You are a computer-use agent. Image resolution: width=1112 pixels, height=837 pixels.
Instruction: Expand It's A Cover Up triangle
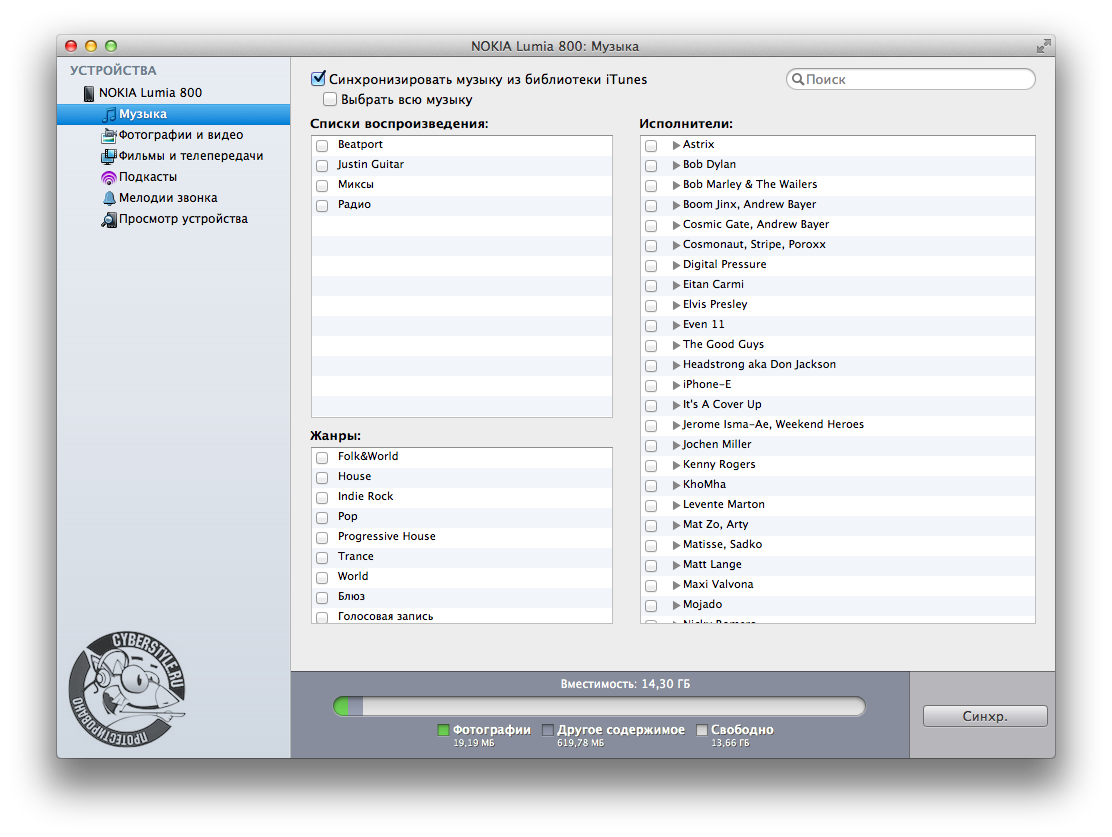[676, 405]
